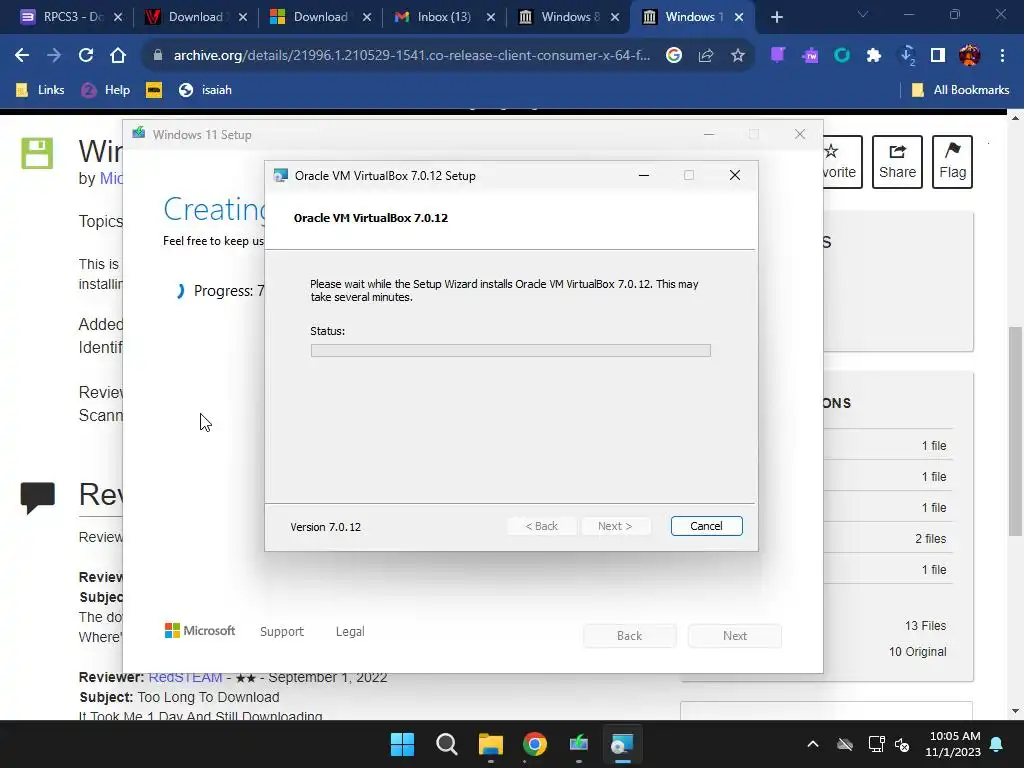Go back in Chrome browser
This screenshot has height=768, width=1024.
click(x=22, y=56)
